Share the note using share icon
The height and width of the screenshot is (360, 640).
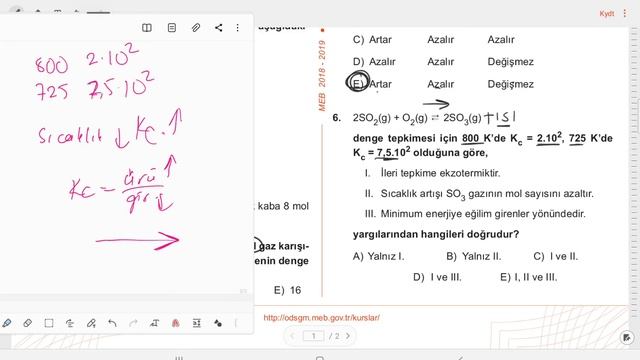219,28
